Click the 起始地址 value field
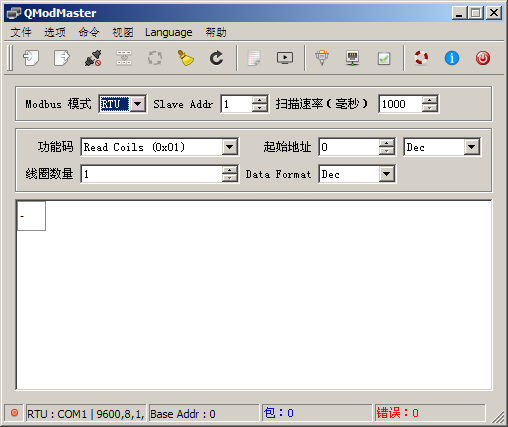Viewport: 508px width, 427px height. coord(349,147)
